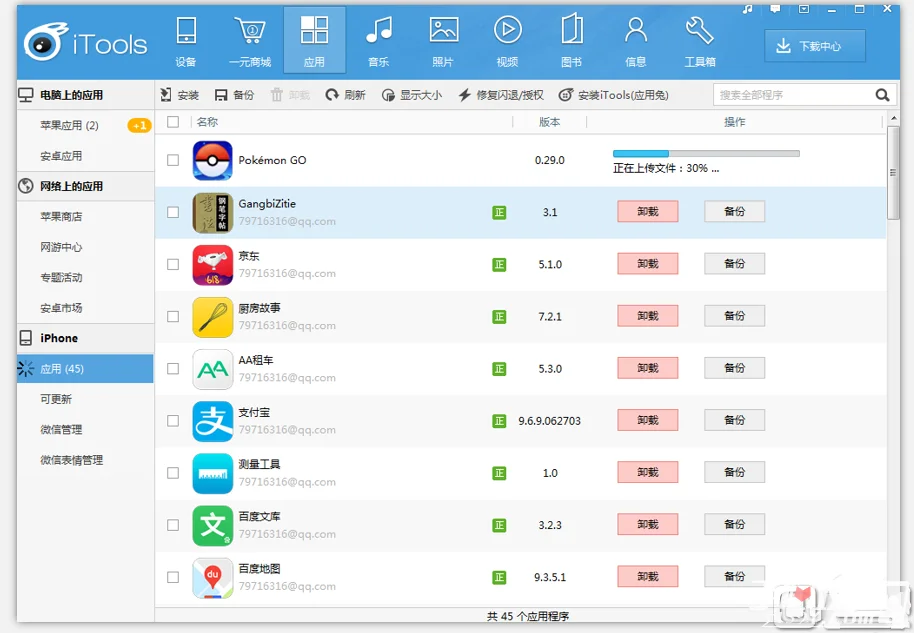
Task: Select the 应用 (Apps) top tab
Action: [x=314, y=41]
